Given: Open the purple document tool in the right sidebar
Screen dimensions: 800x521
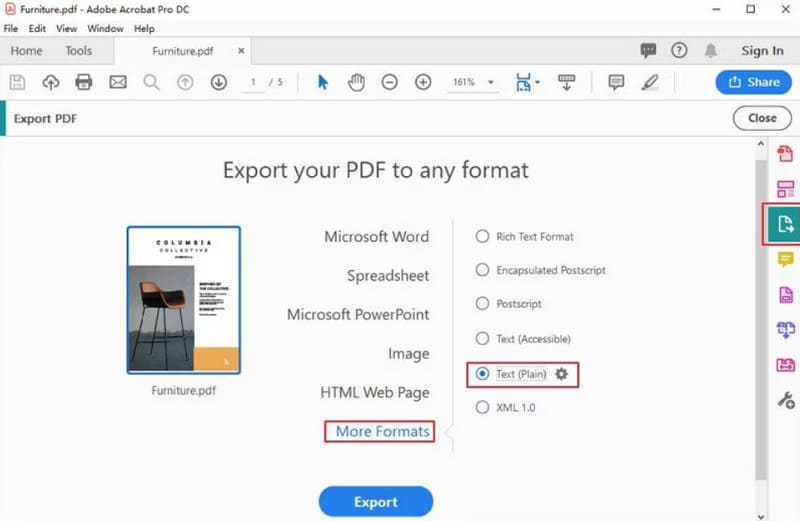Looking at the screenshot, I should click(786, 294).
